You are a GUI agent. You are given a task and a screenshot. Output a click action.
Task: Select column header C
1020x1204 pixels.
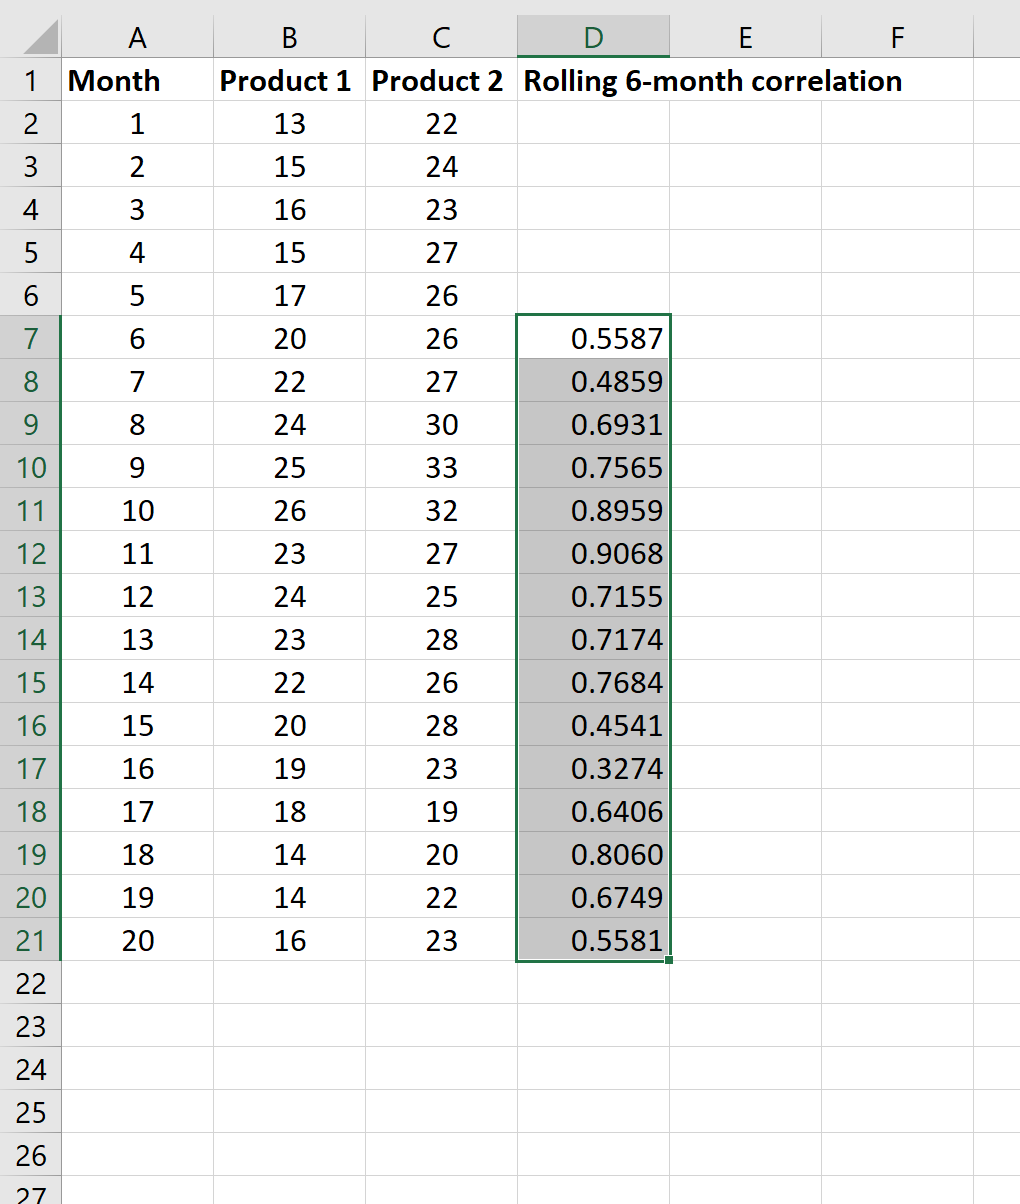click(x=440, y=37)
